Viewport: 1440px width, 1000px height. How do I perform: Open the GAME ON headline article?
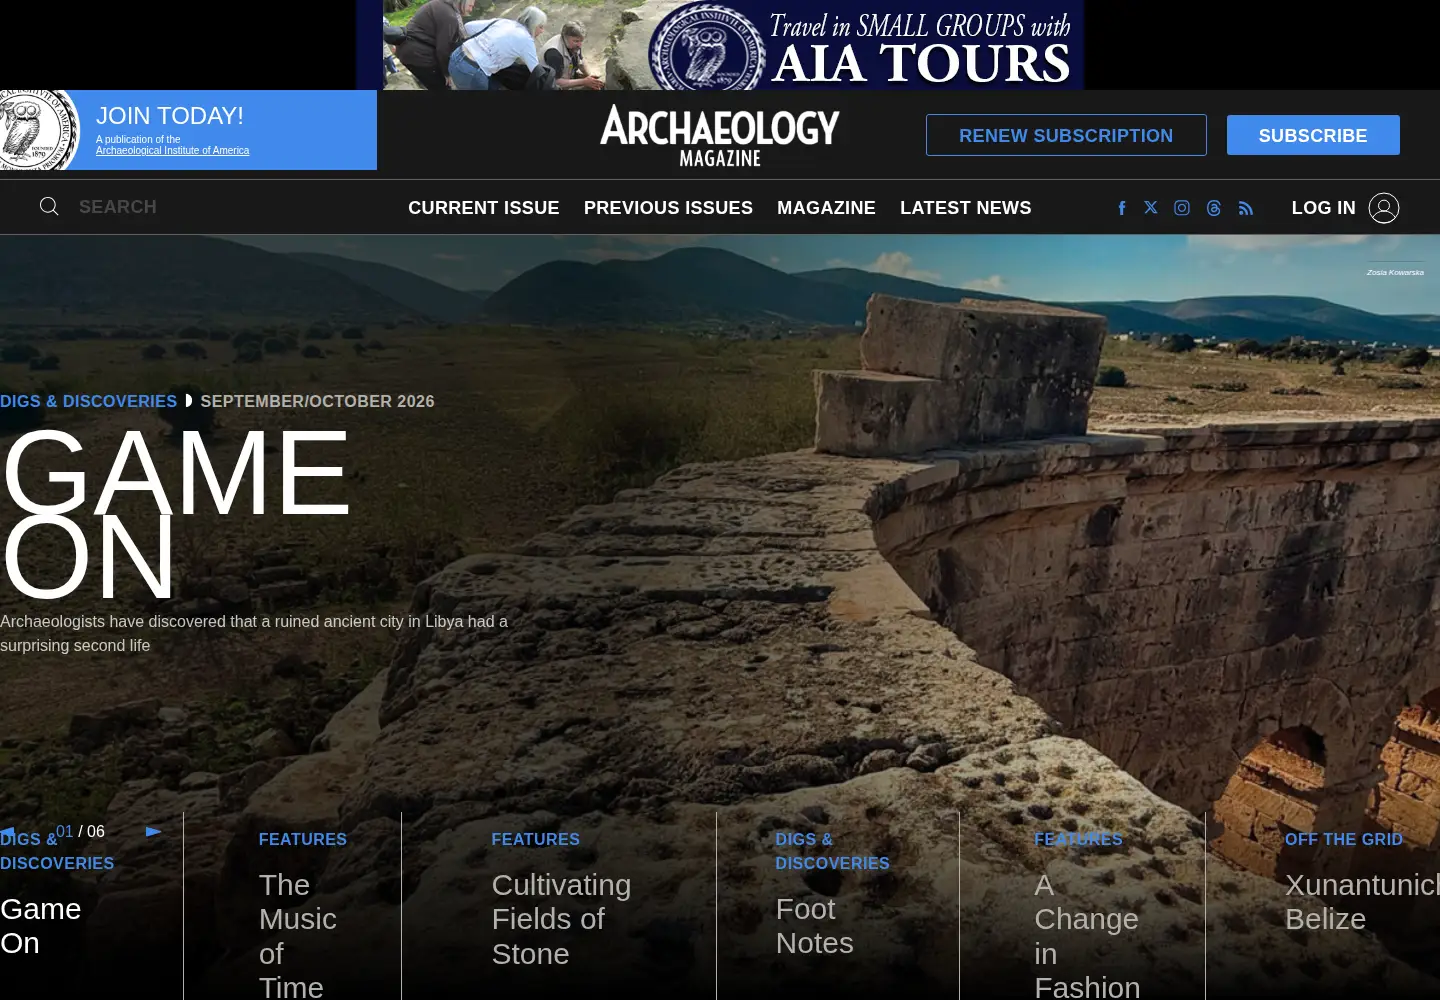point(176,514)
